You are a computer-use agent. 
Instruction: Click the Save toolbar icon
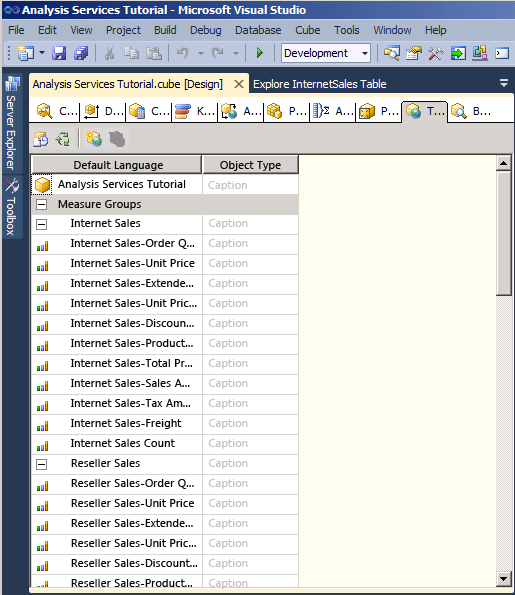click(x=59, y=53)
